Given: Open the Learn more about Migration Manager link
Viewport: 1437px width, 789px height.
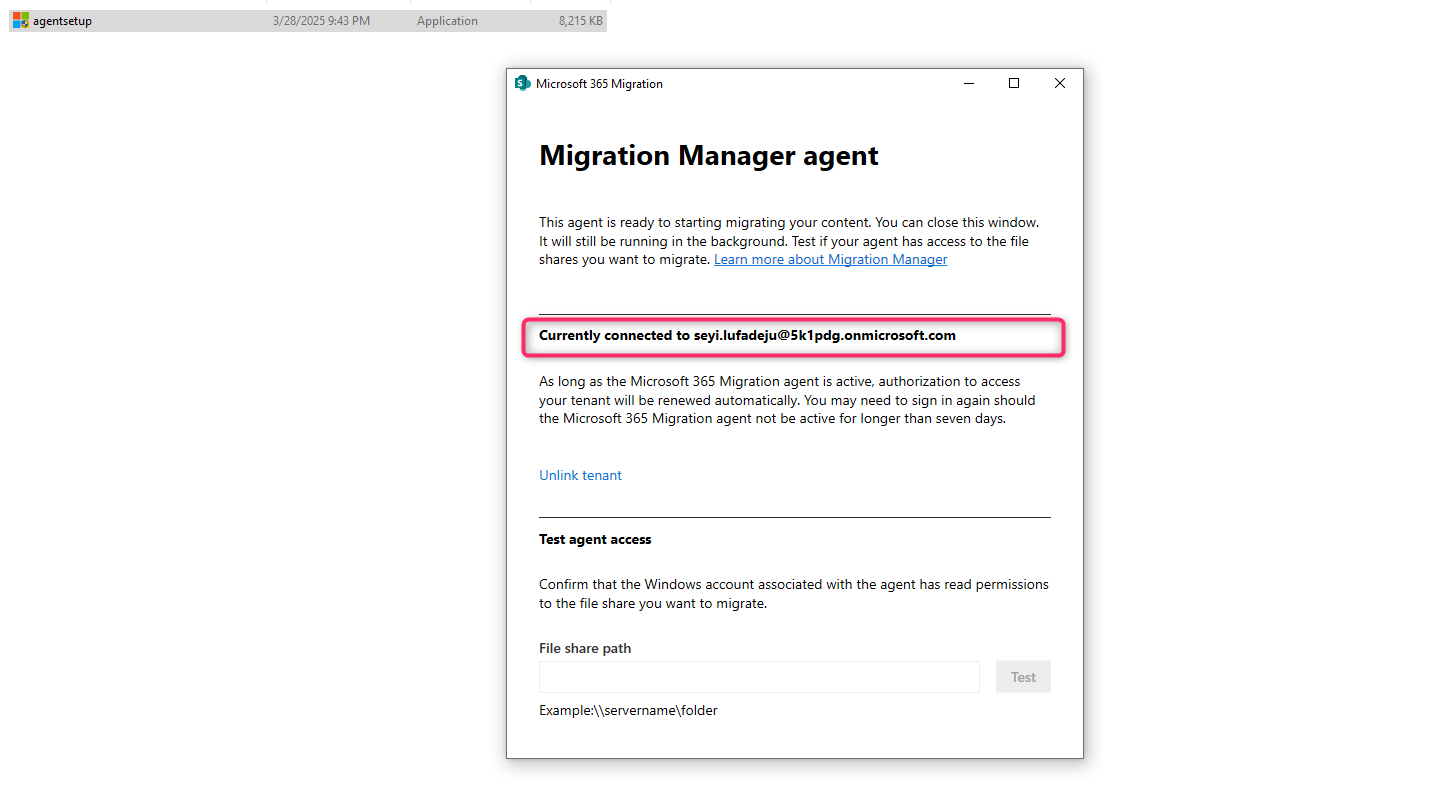Looking at the screenshot, I should click(830, 259).
